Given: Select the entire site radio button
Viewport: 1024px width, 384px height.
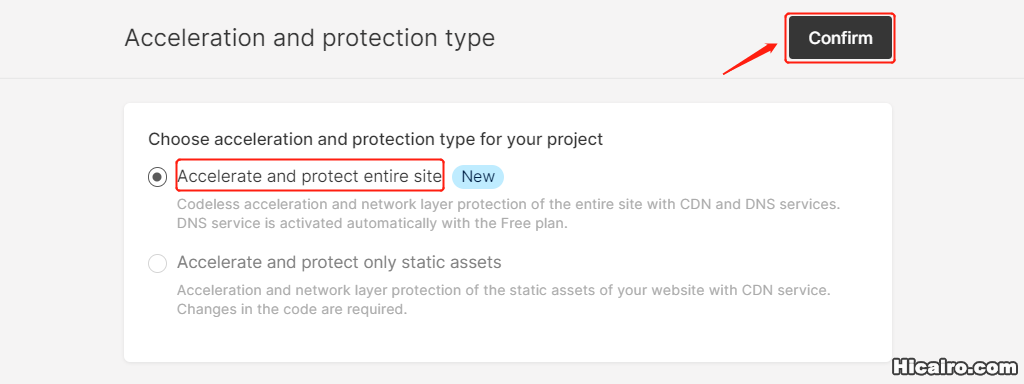Looking at the screenshot, I should point(157,176).
